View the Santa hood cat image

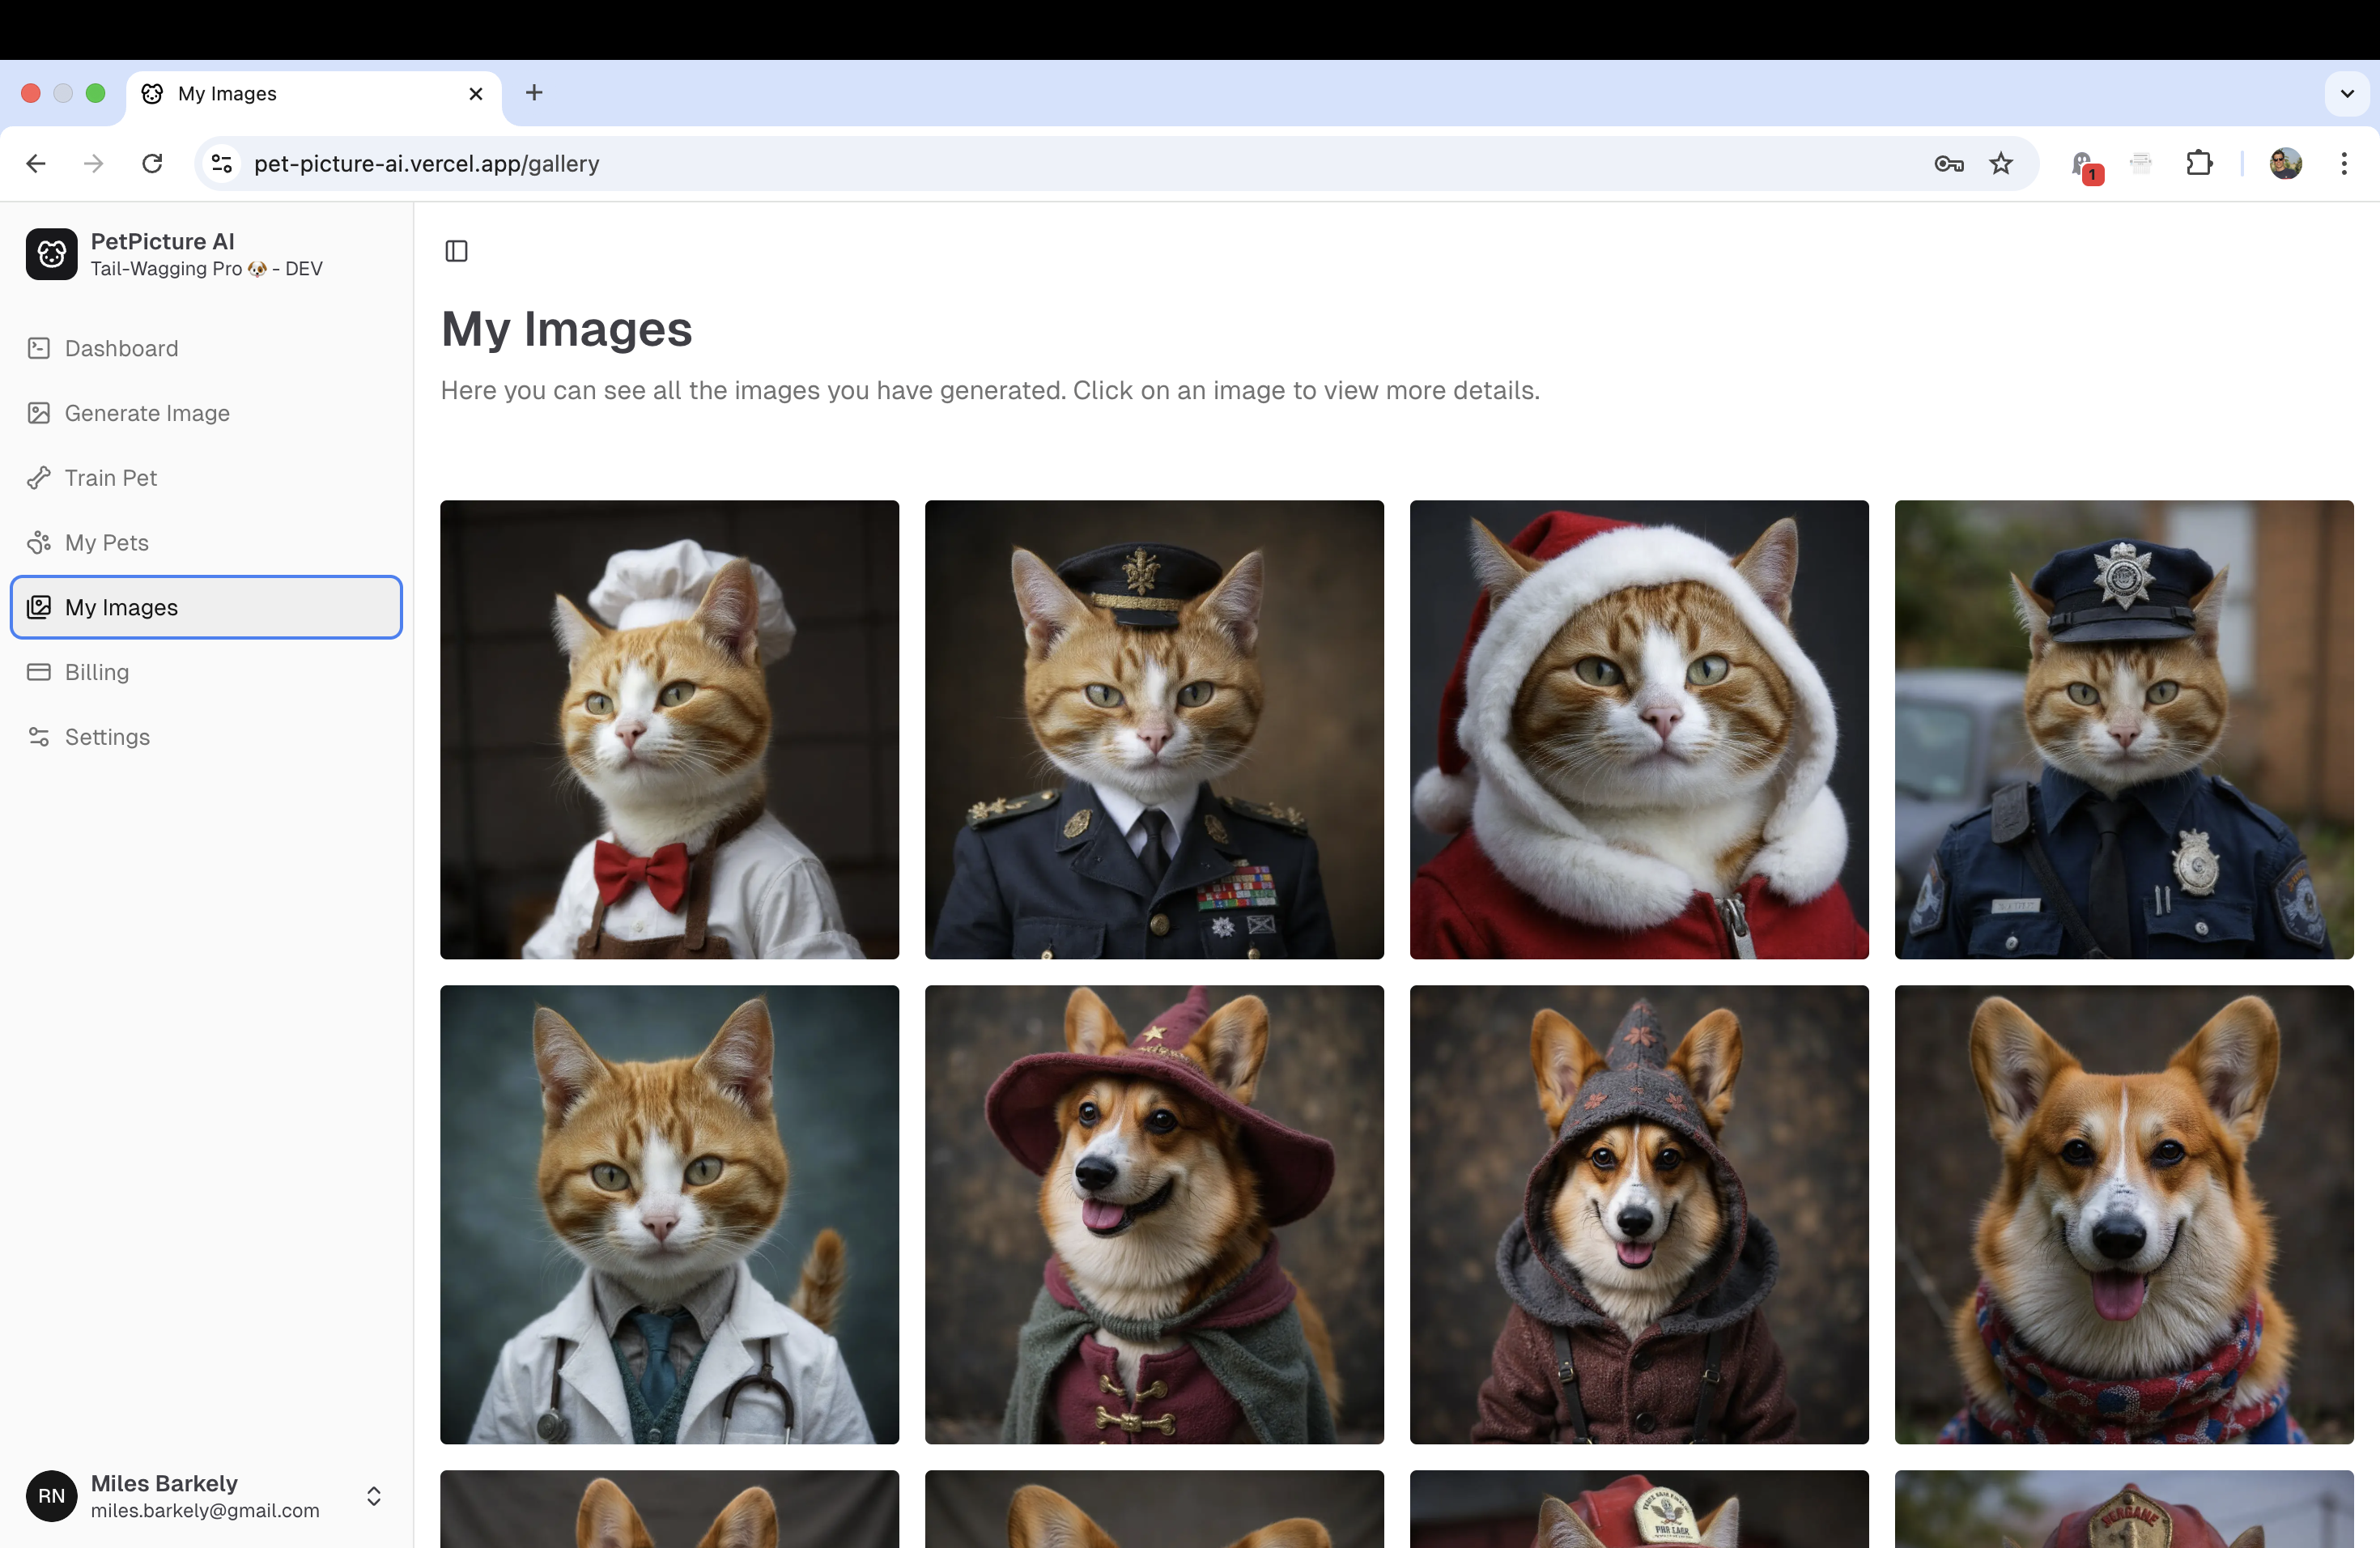[x=1638, y=730]
